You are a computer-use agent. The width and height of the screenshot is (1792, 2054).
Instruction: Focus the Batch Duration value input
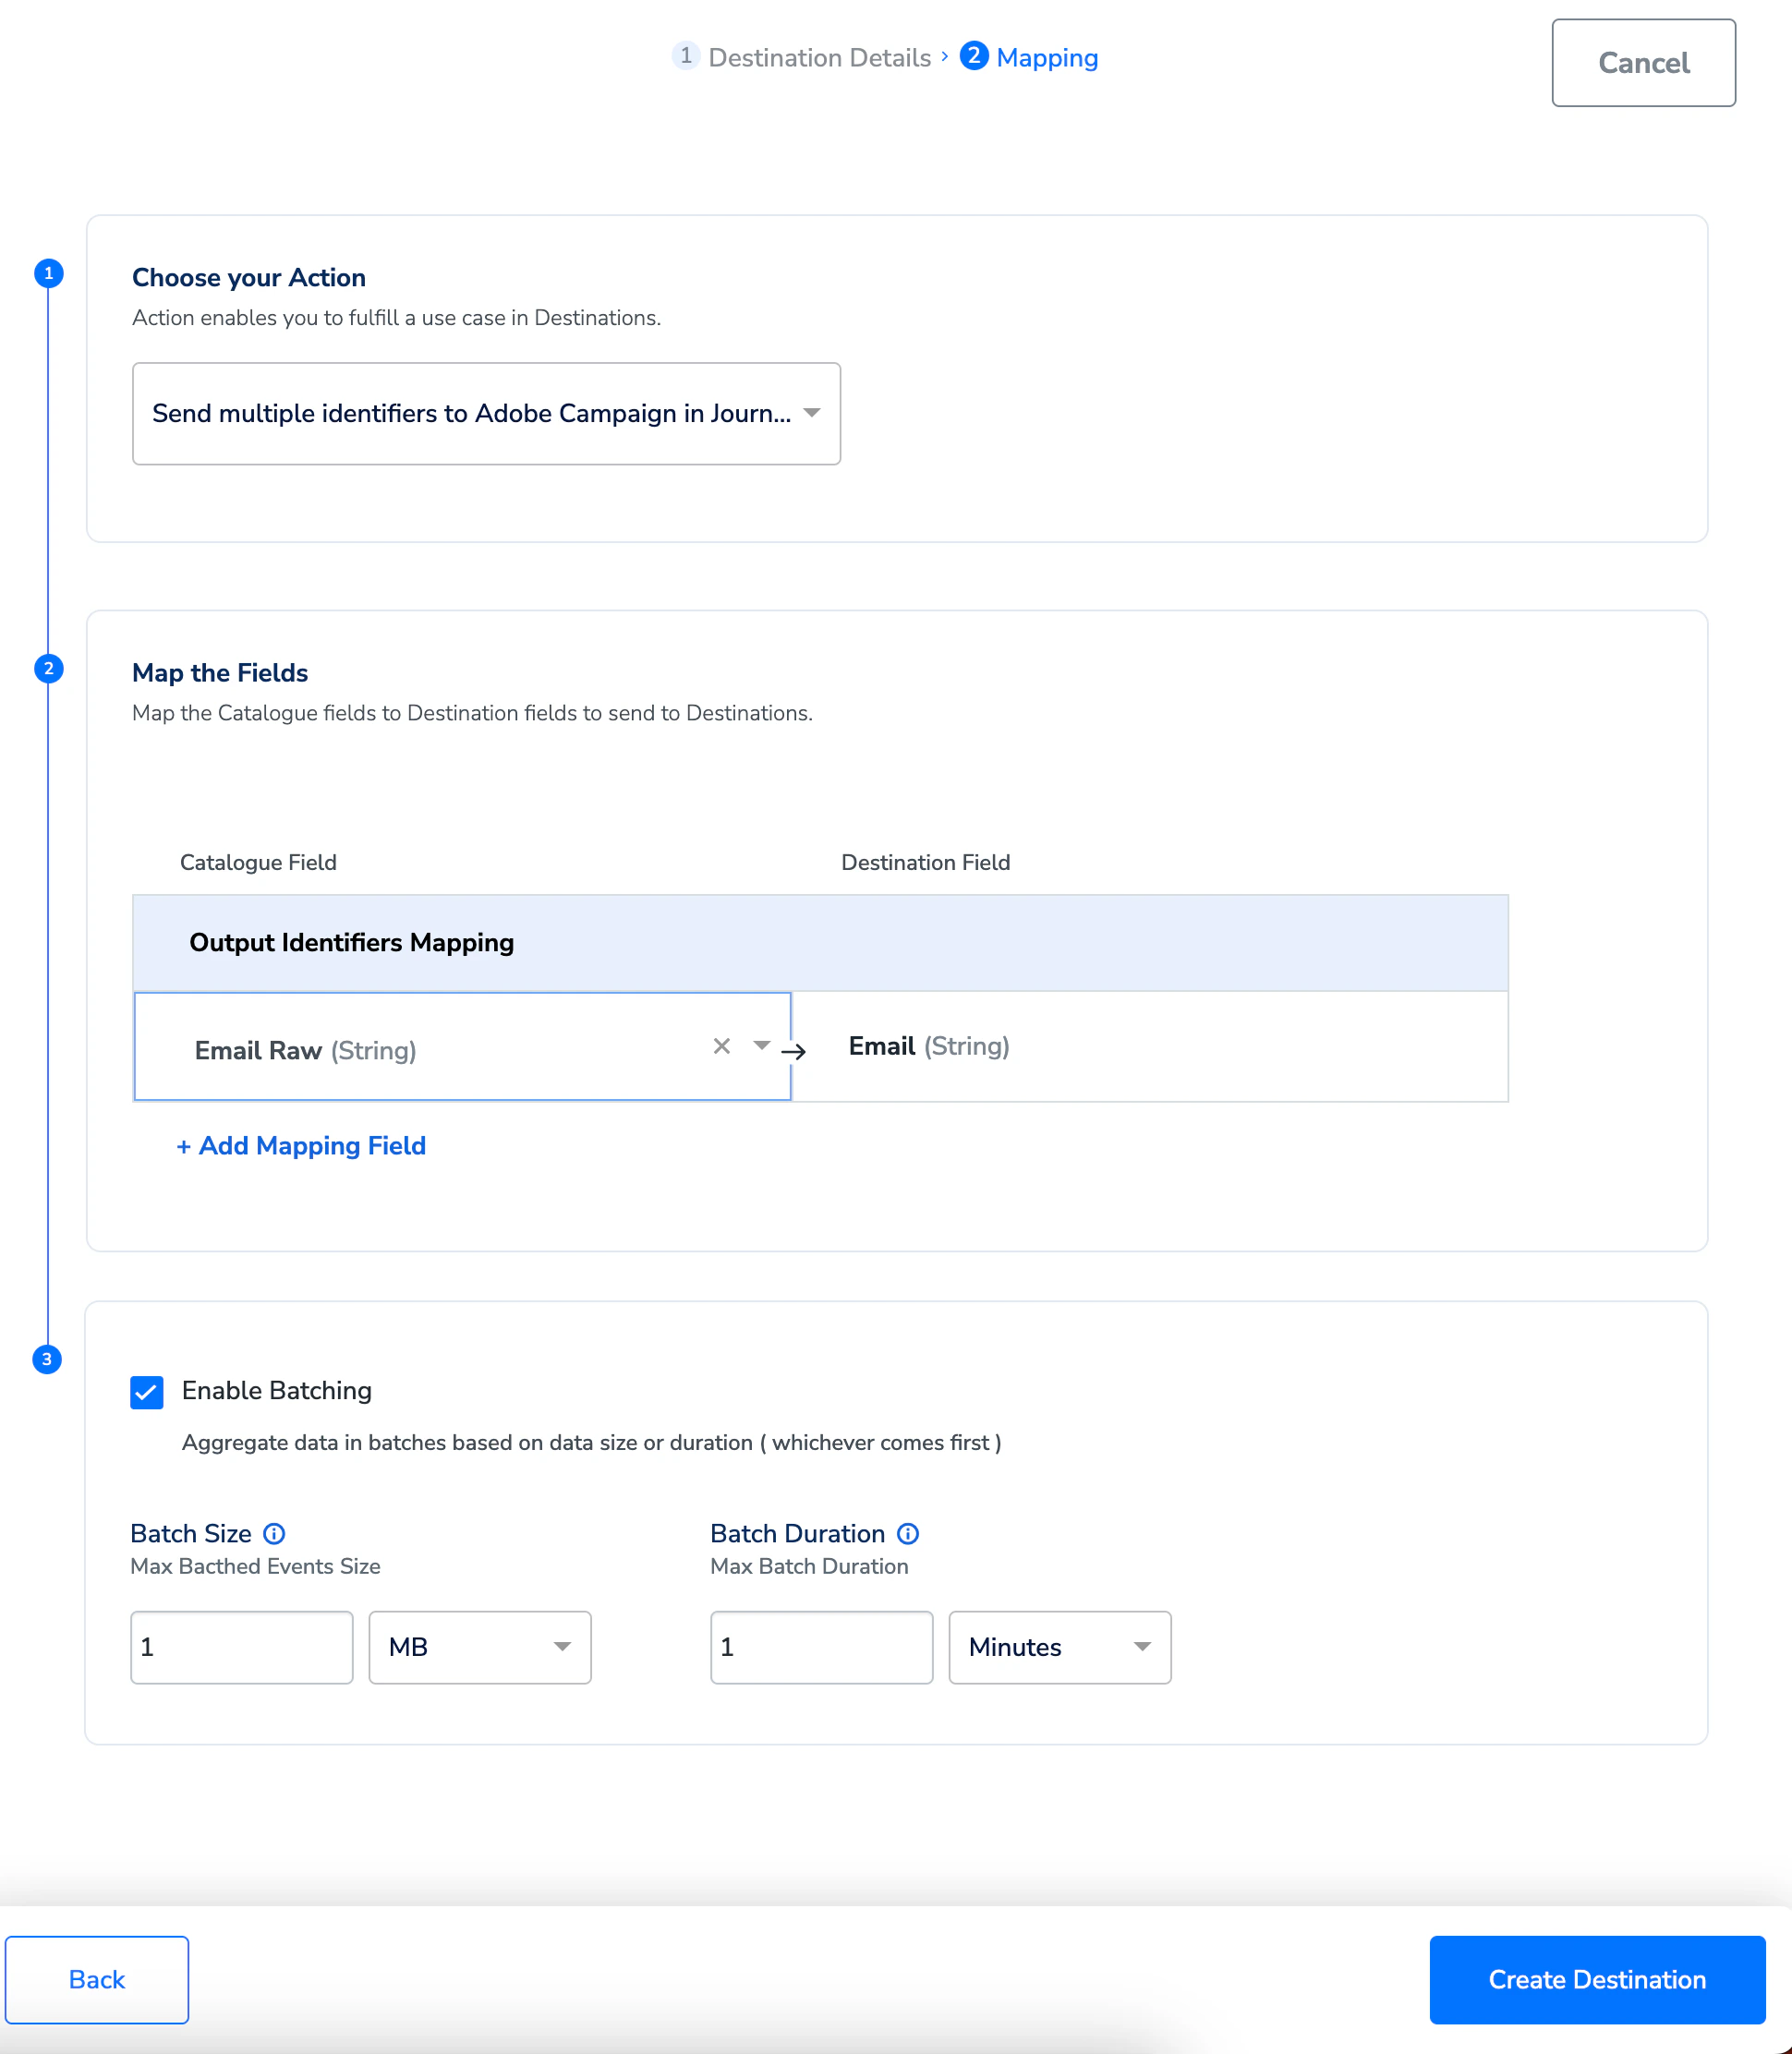[x=822, y=1647]
